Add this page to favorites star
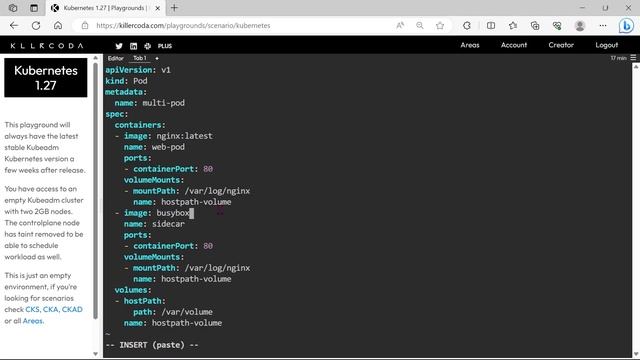 pyautogui.click(x=440, y=25)
